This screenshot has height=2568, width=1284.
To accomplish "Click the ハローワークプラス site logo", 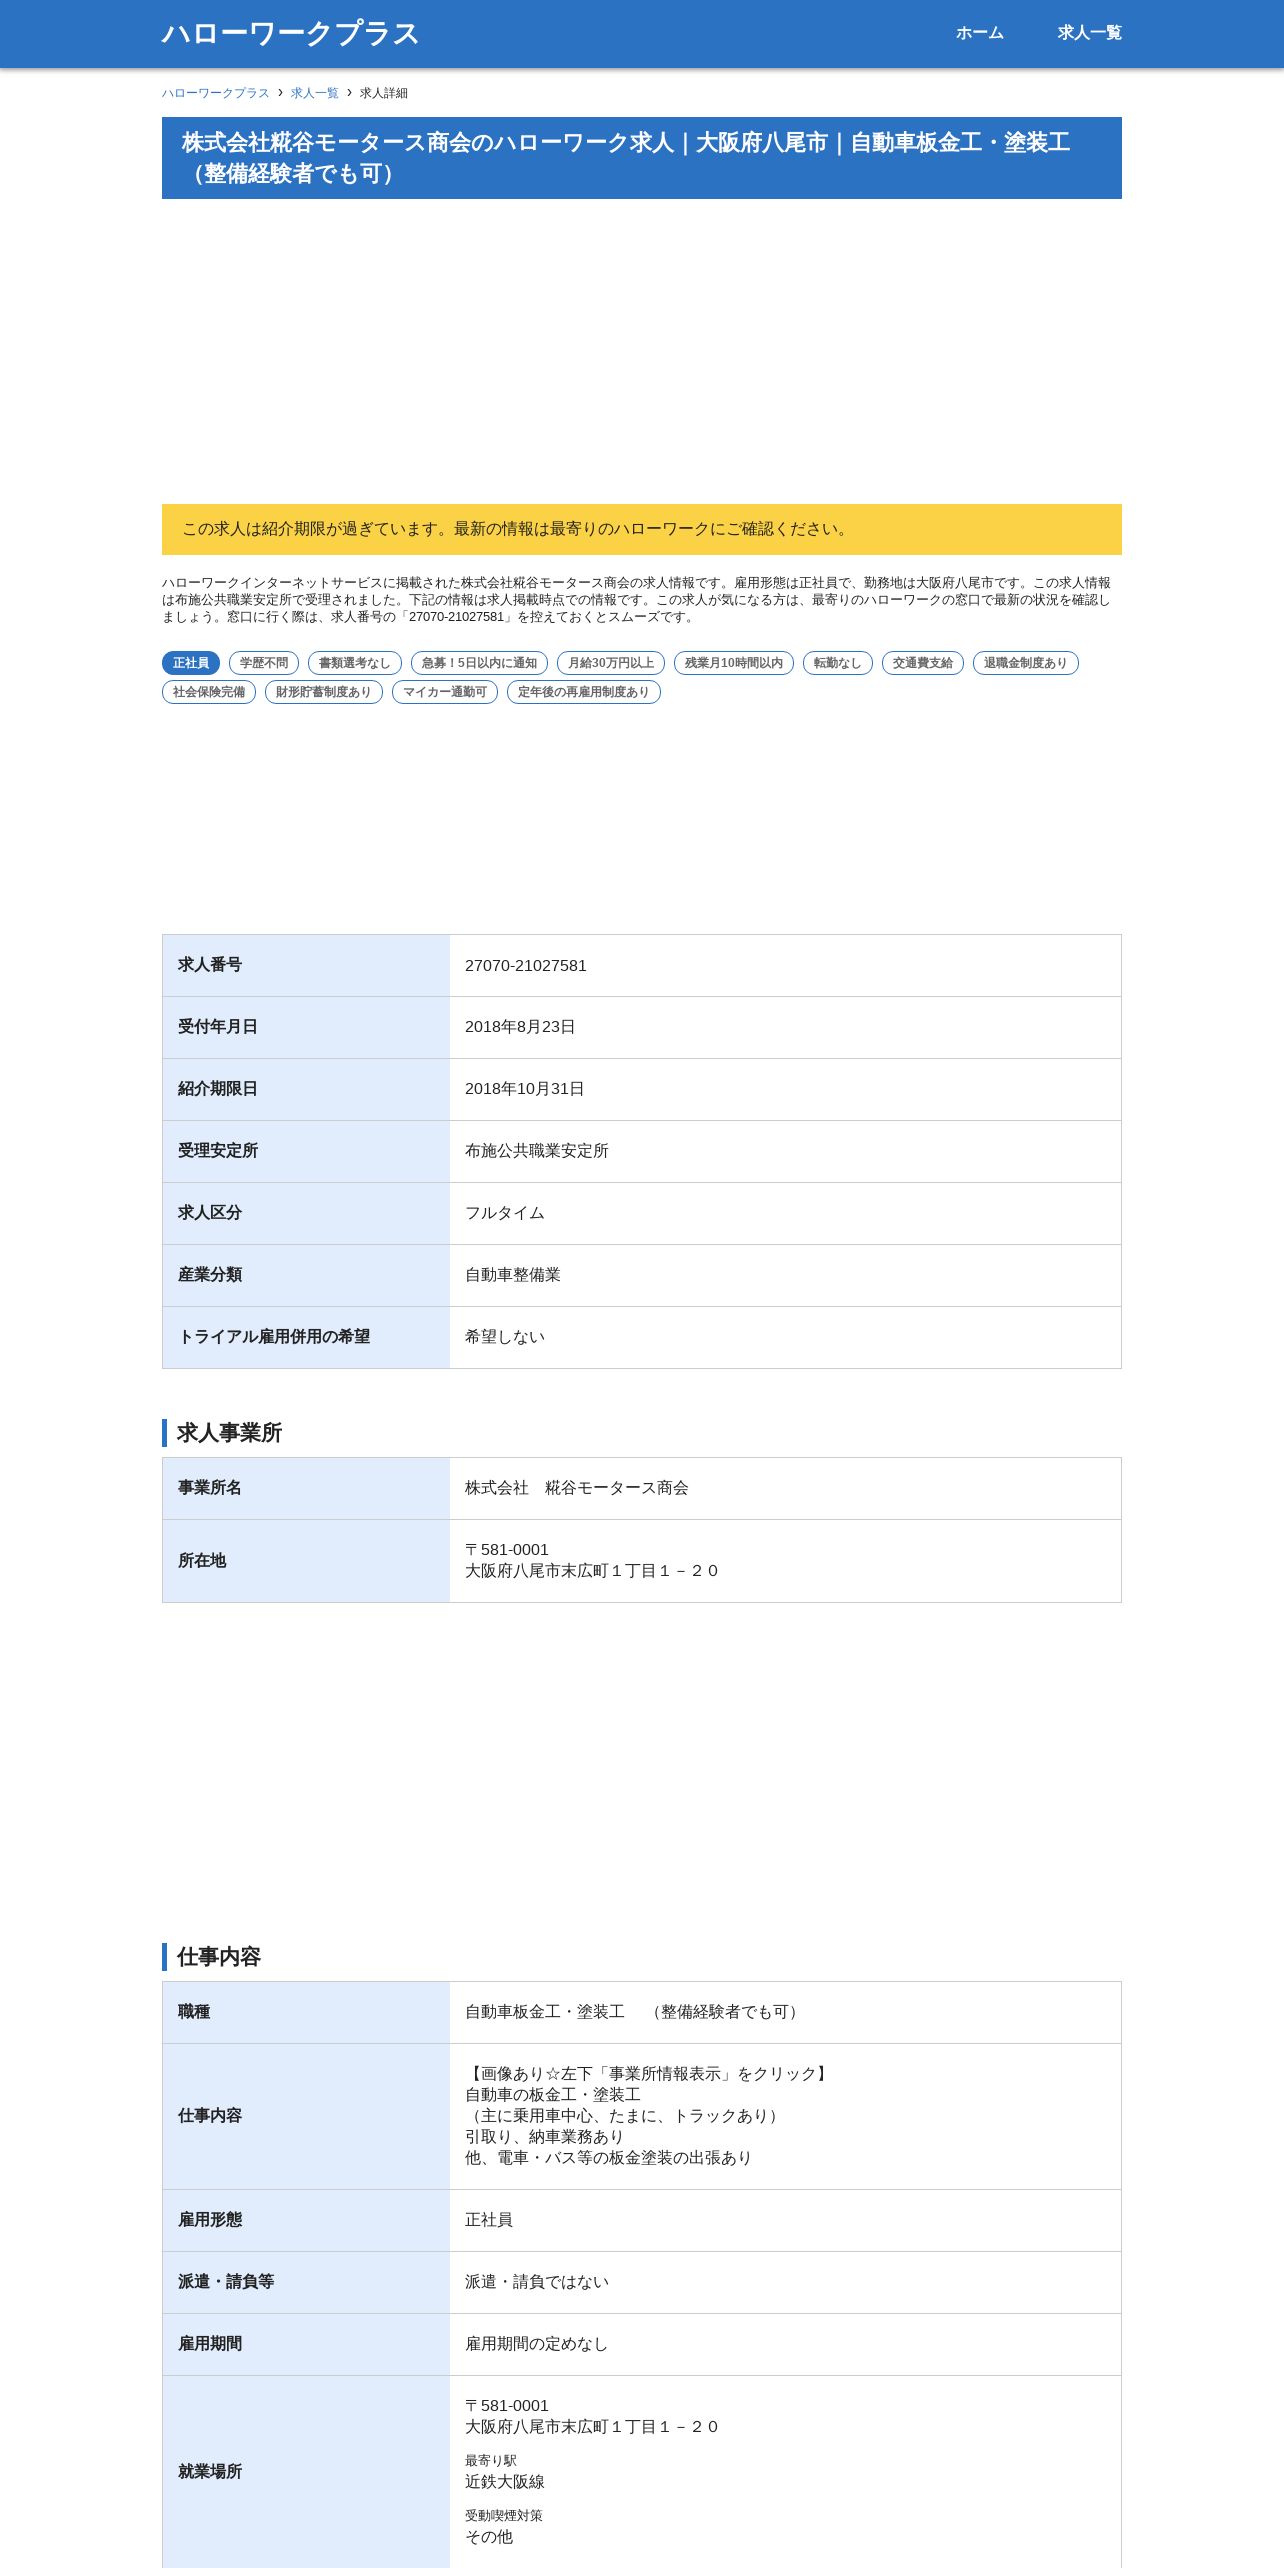I will pyautogui.click(x=290, y=33).
